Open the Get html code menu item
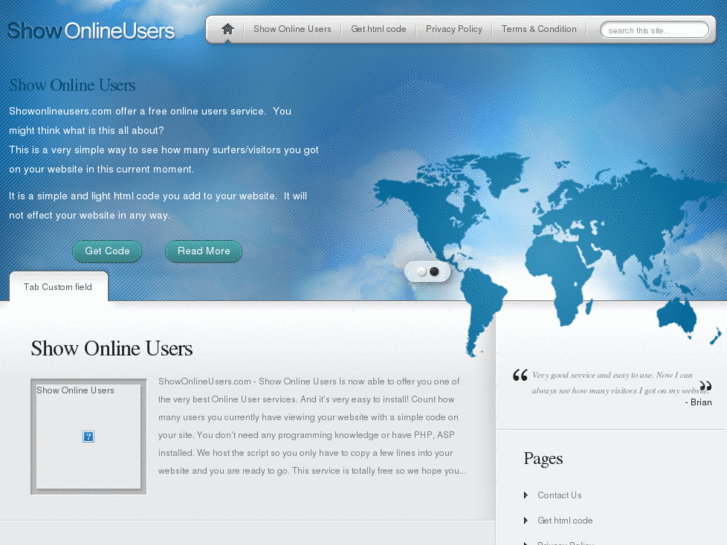Viewport: 727px width, 545px height. click(x=378, y=29)
